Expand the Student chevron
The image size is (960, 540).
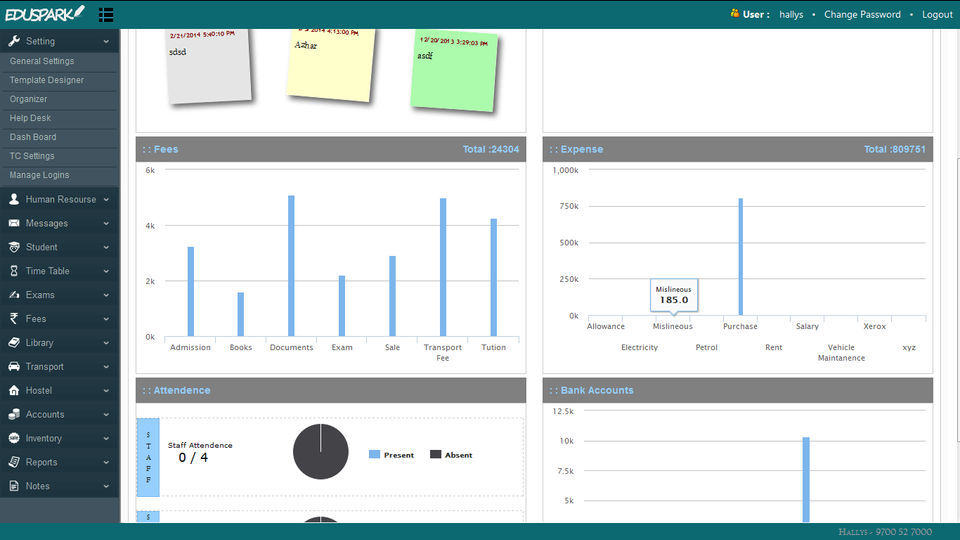(106, 247)
